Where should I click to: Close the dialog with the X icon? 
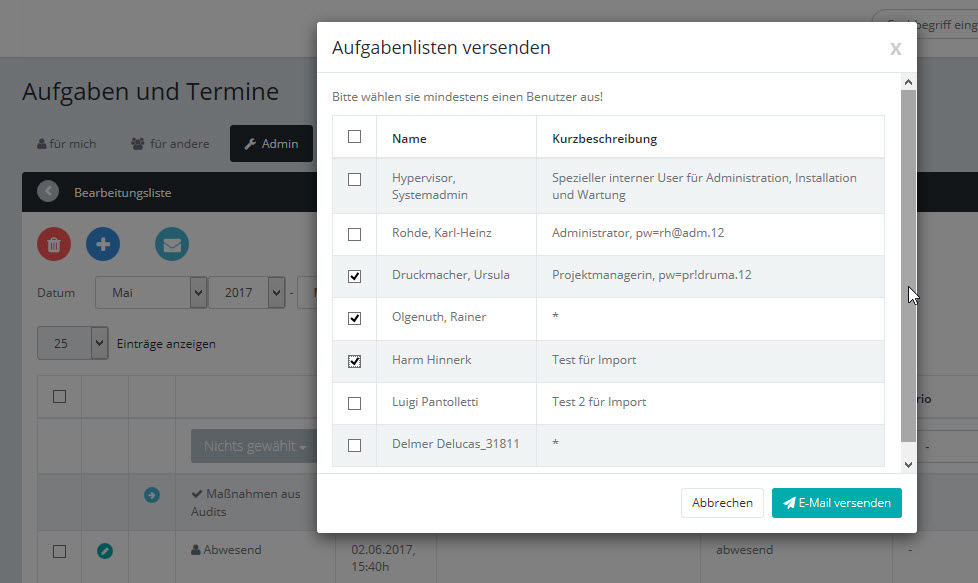895,48
